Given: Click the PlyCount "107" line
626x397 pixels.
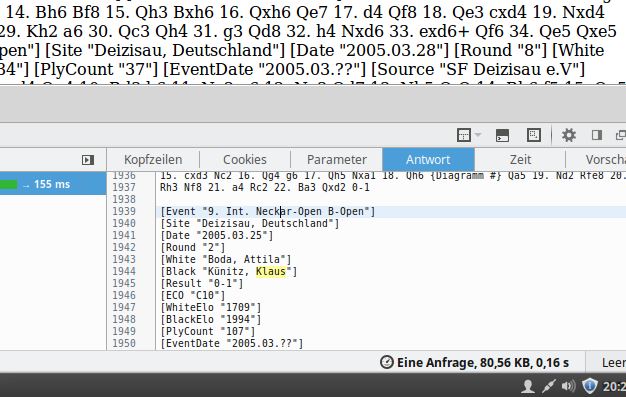Looking at the screenshot, I should click(208, 331).
